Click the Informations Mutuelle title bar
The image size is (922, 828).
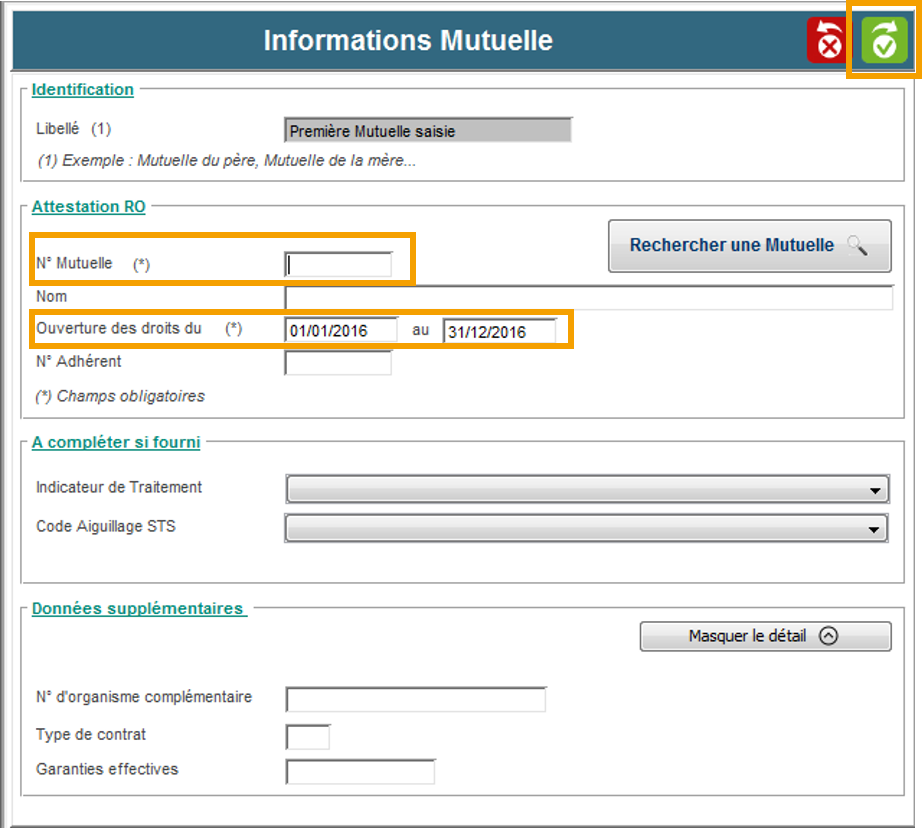click(x=408, y=41)
